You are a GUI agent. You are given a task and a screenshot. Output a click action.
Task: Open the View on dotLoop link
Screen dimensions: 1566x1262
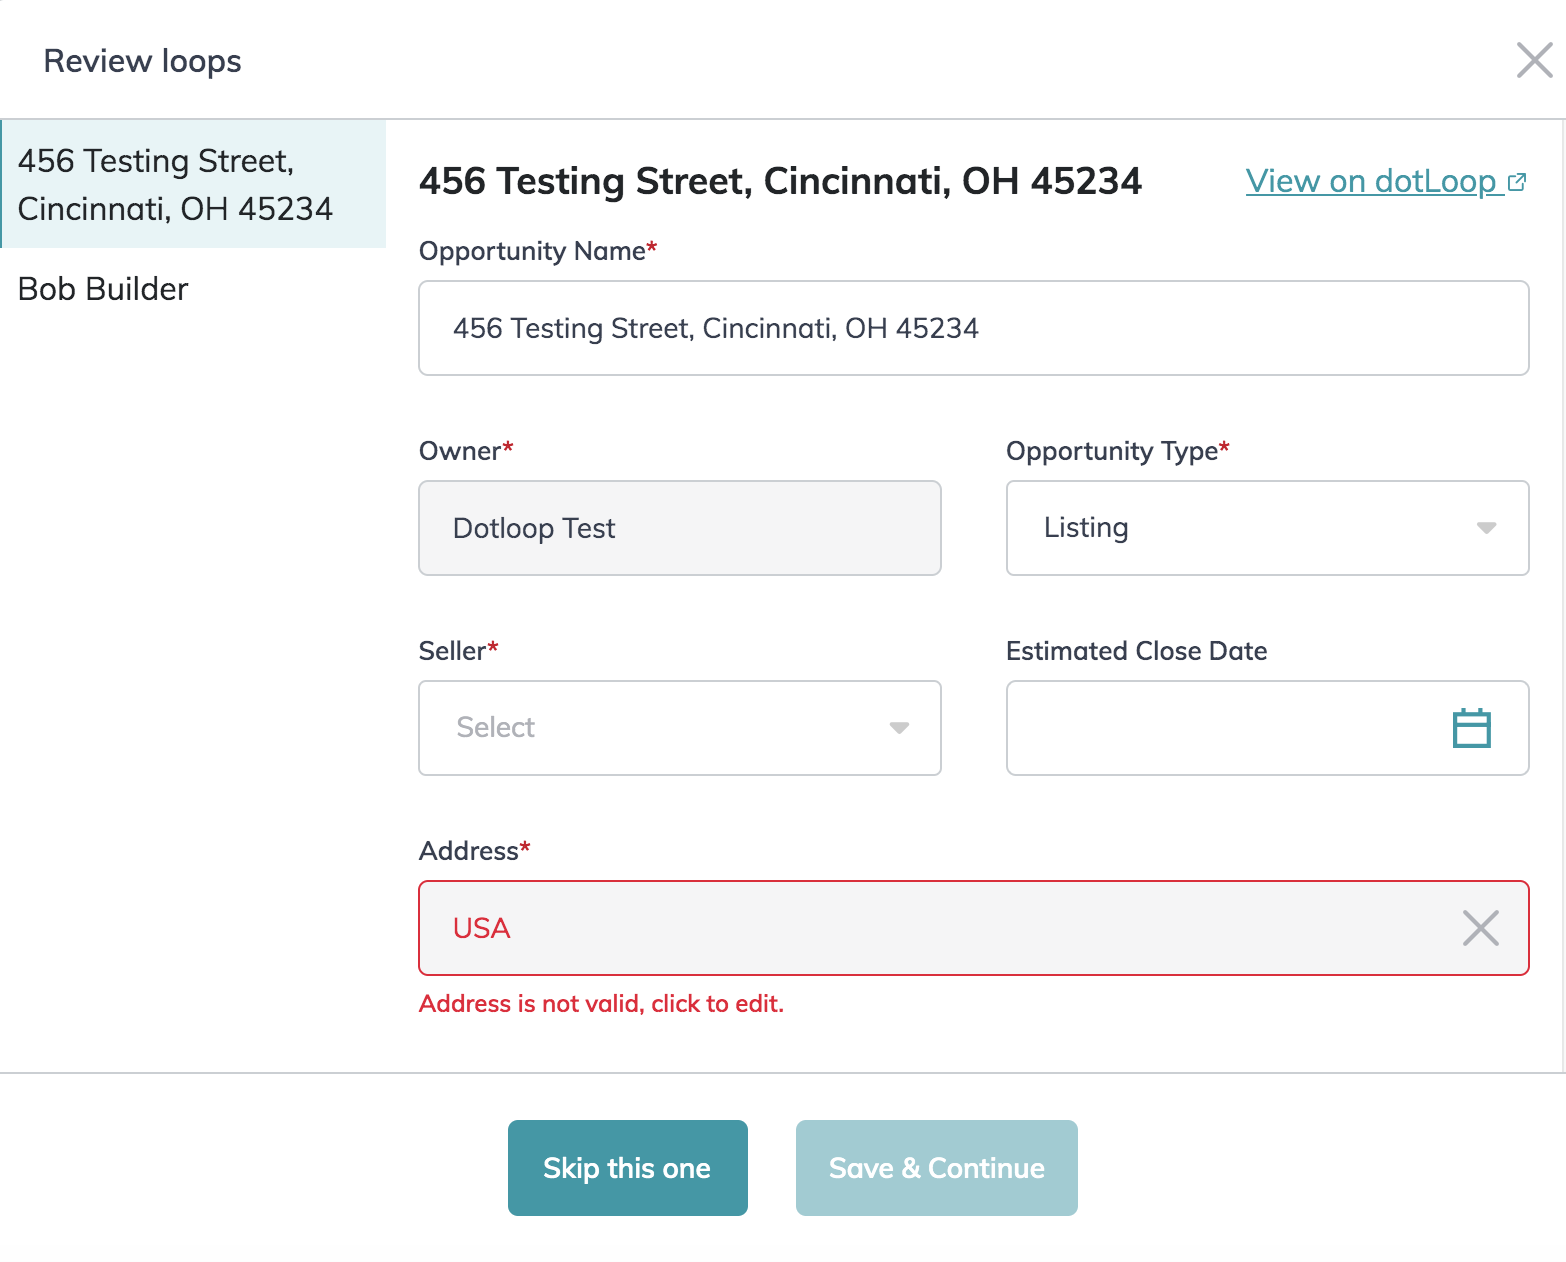[x=1370, y=182]
